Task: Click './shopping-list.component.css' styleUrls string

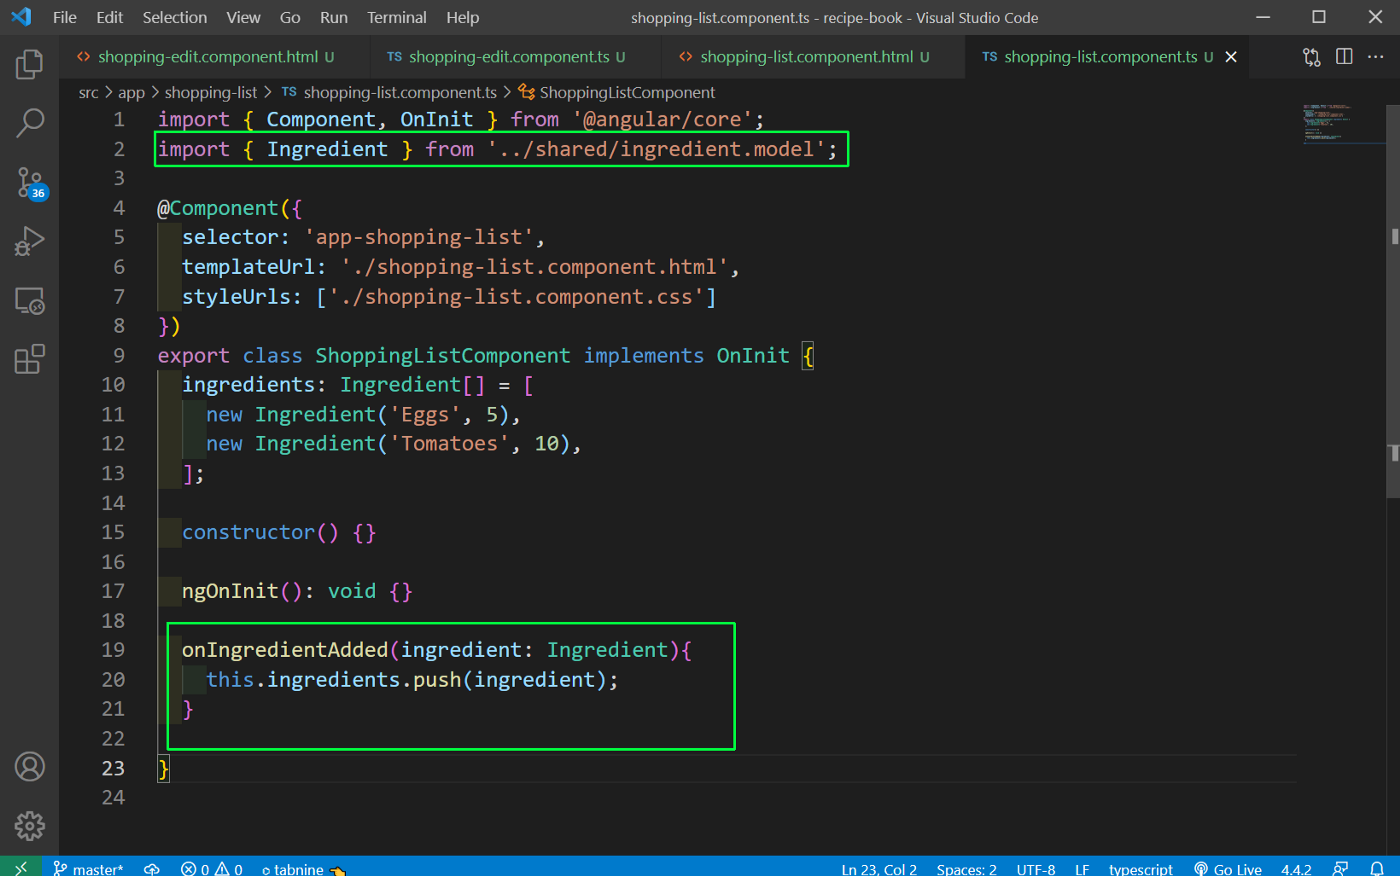Action: pos(516,296)
